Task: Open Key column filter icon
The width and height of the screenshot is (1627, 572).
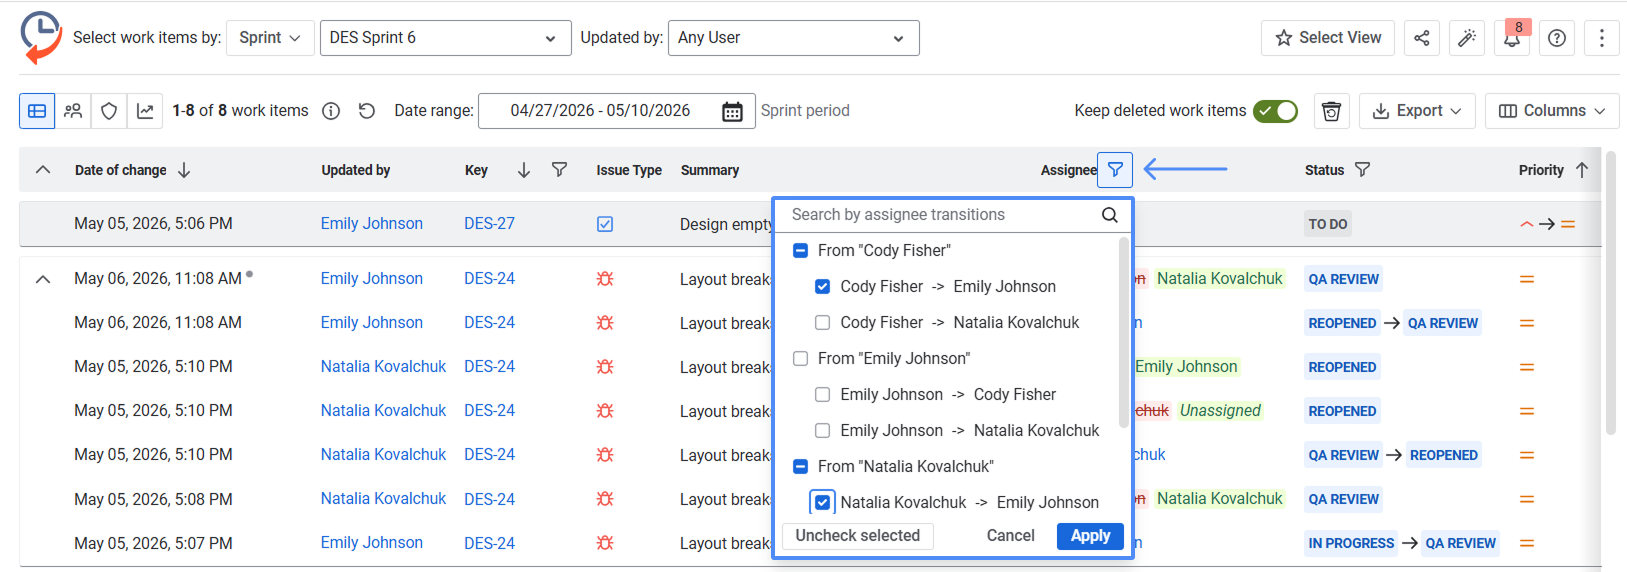Action: 560,170
